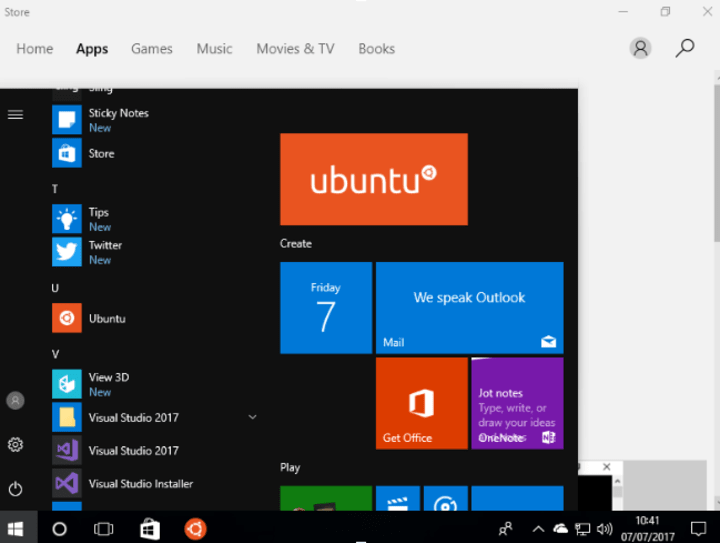The image size is (720, 543).
Task: Open the Friday 7 calendar tile
Action: tap(326, 308)
